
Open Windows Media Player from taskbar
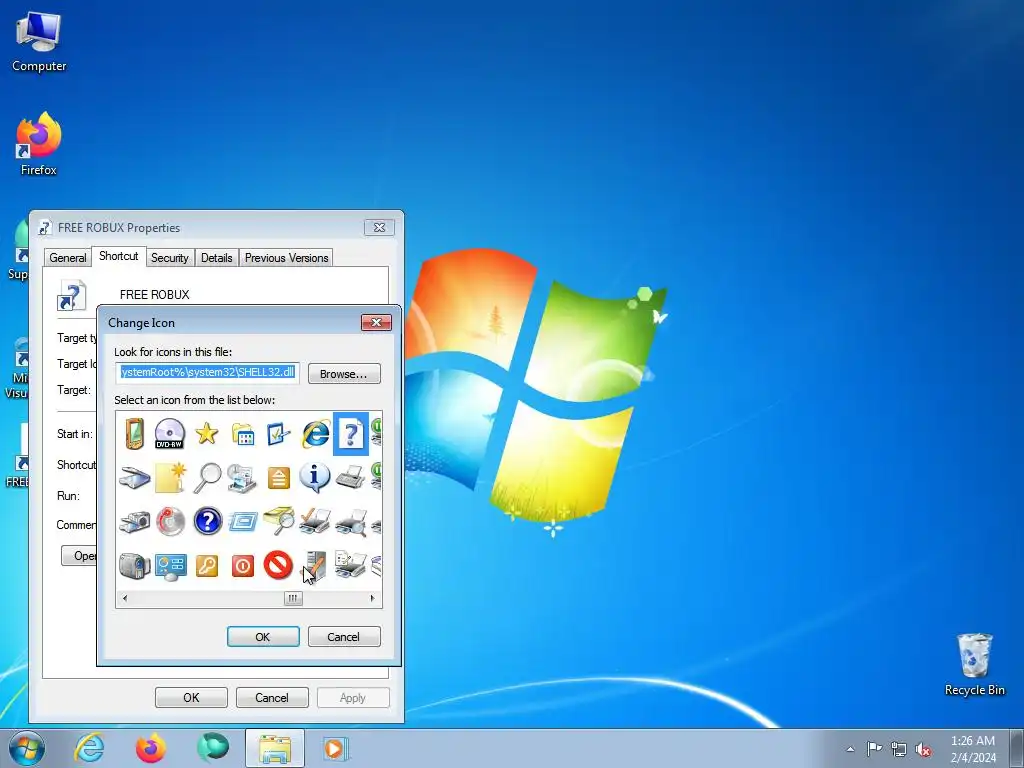[x=336, y=748]
